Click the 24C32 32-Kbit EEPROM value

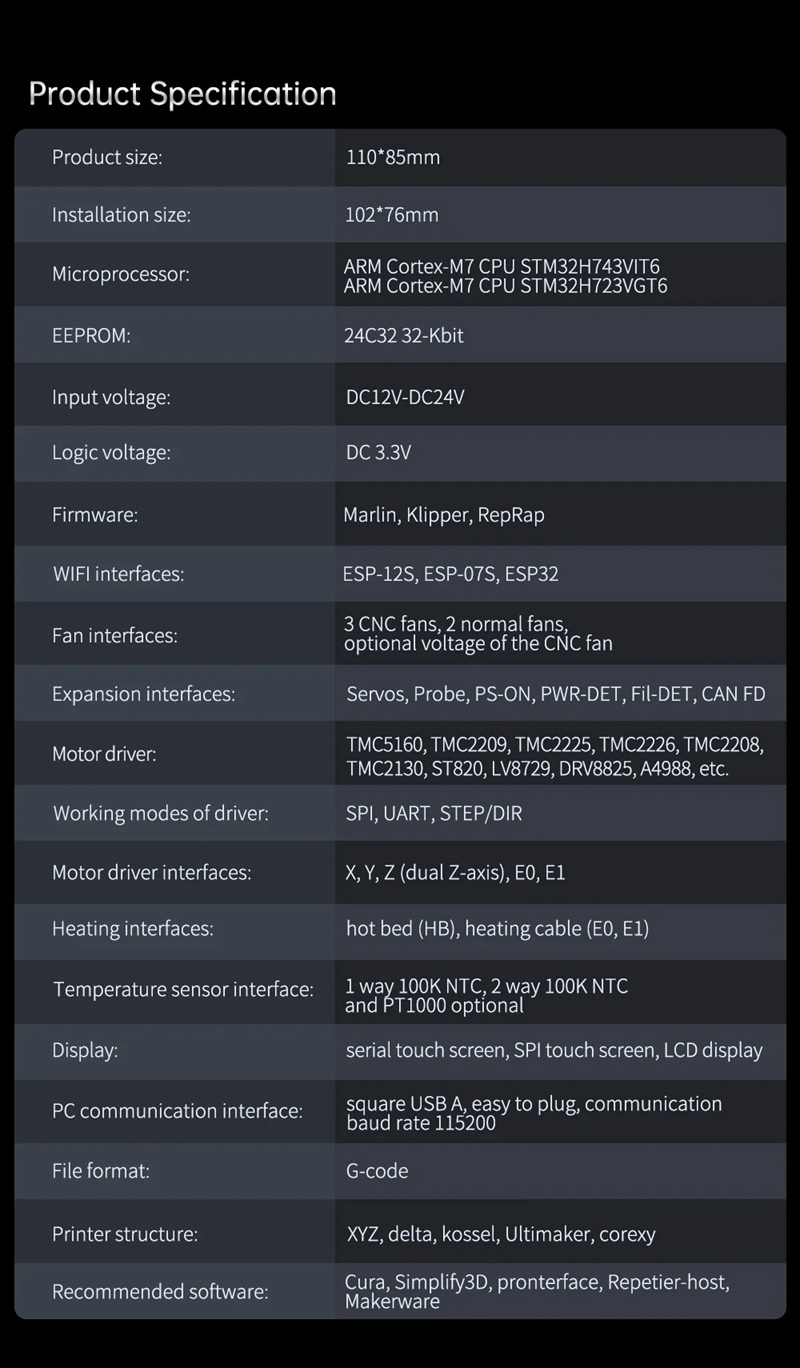(x=404, y=336)
